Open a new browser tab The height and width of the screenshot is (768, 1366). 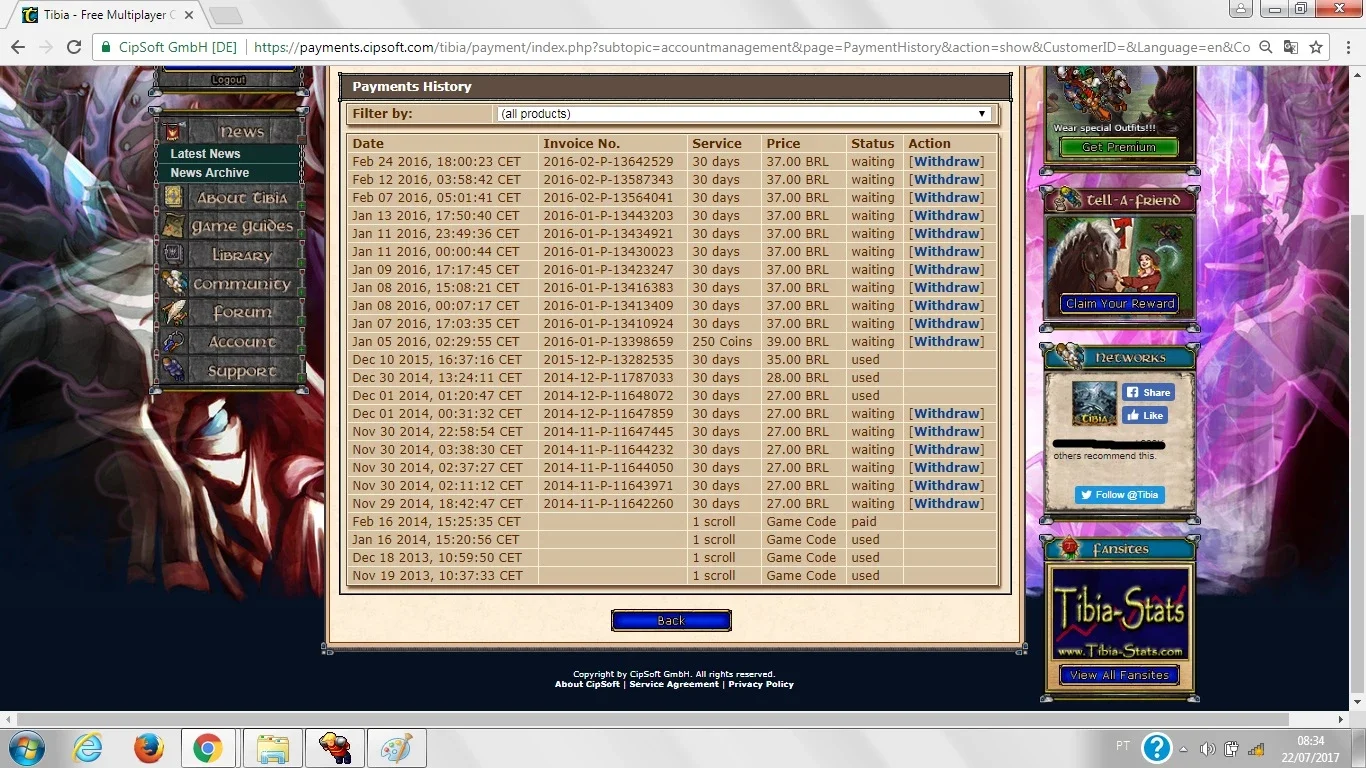(x=225, y=15)
